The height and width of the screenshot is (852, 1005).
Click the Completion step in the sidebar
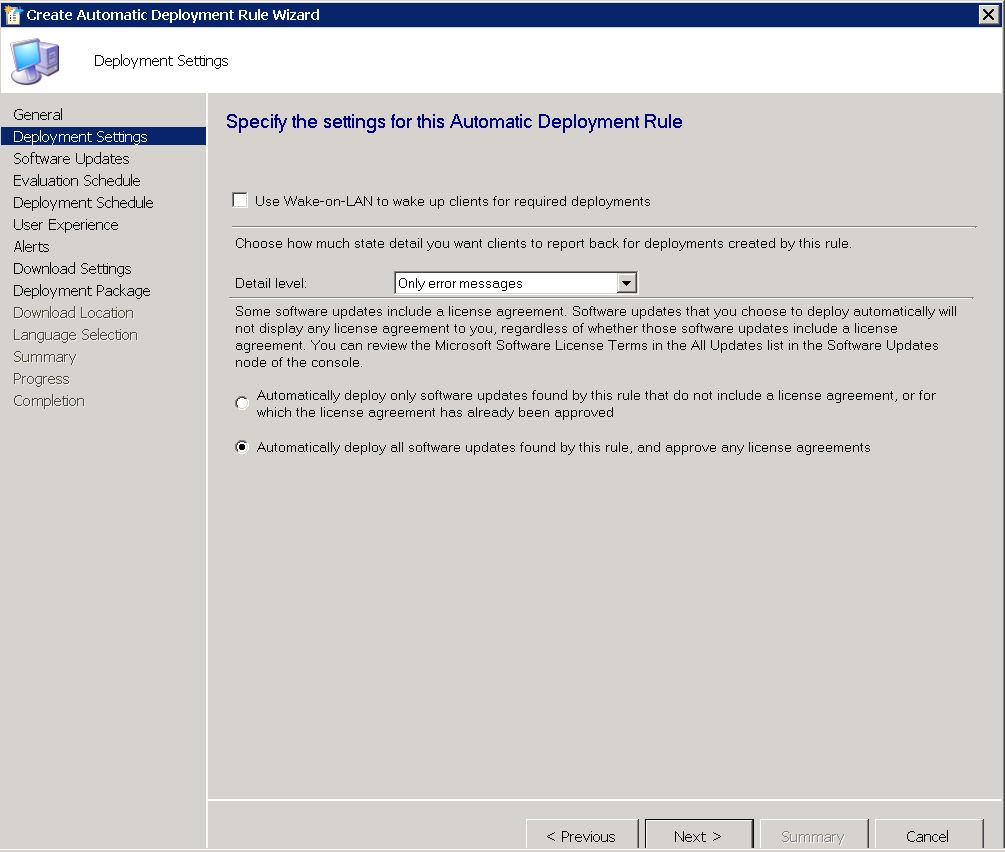[x=49, y=401]
